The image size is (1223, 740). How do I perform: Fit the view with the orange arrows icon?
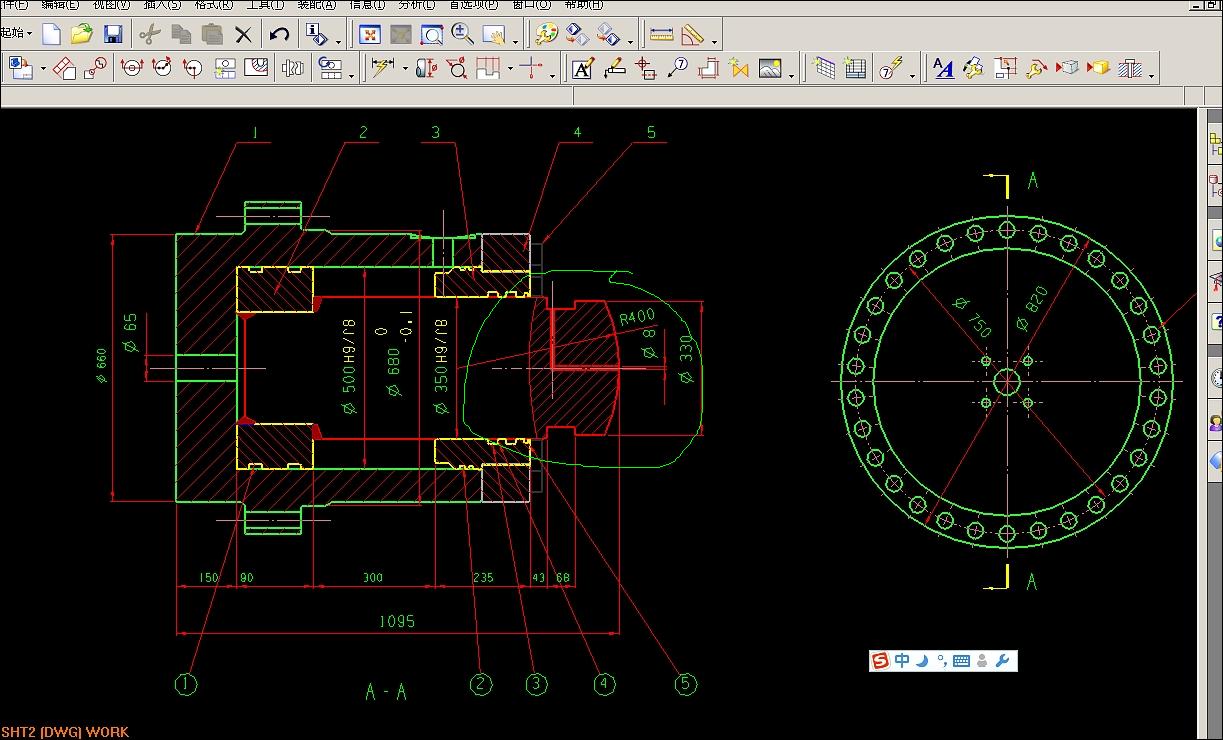(370, 35)
